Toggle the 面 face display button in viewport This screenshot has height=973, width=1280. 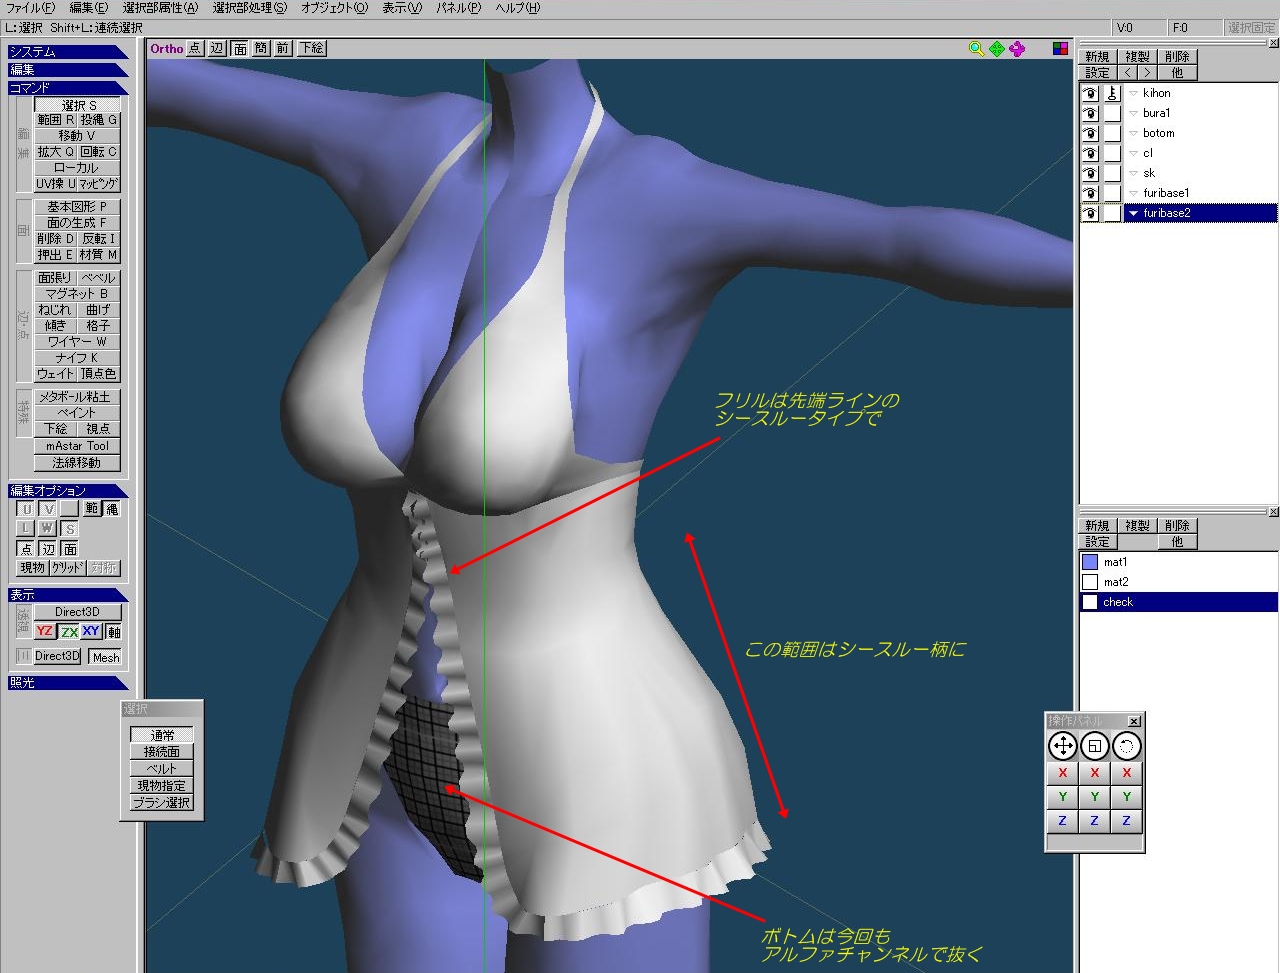coord(240,48)
